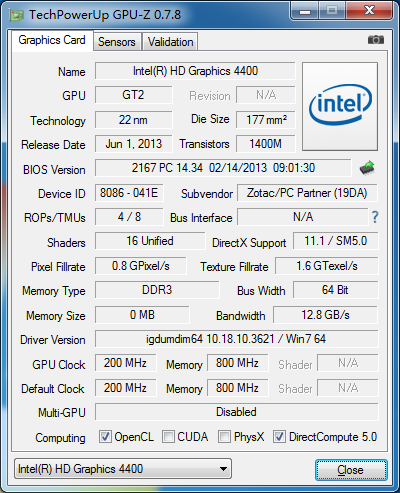Screen dimensions: 400x493
Task: Toggle the PhysX checkbox
Action: [x=224, y=437]
